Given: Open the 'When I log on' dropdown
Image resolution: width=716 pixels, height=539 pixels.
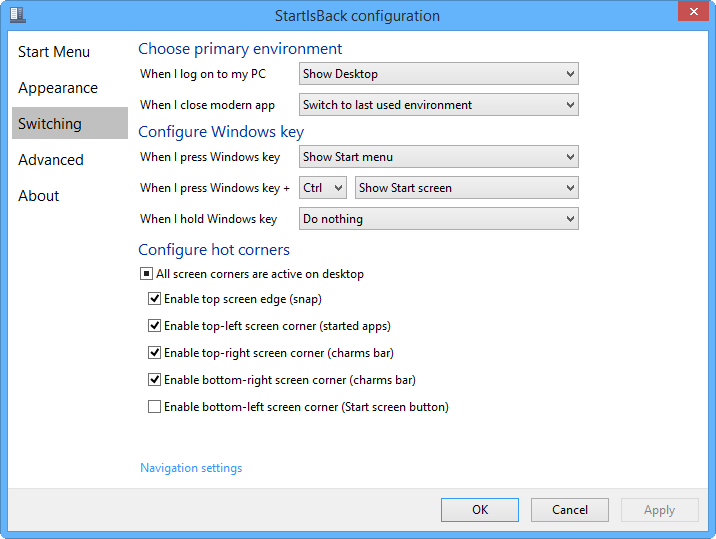Looking at the screenshot, I should tap(438, 74).
